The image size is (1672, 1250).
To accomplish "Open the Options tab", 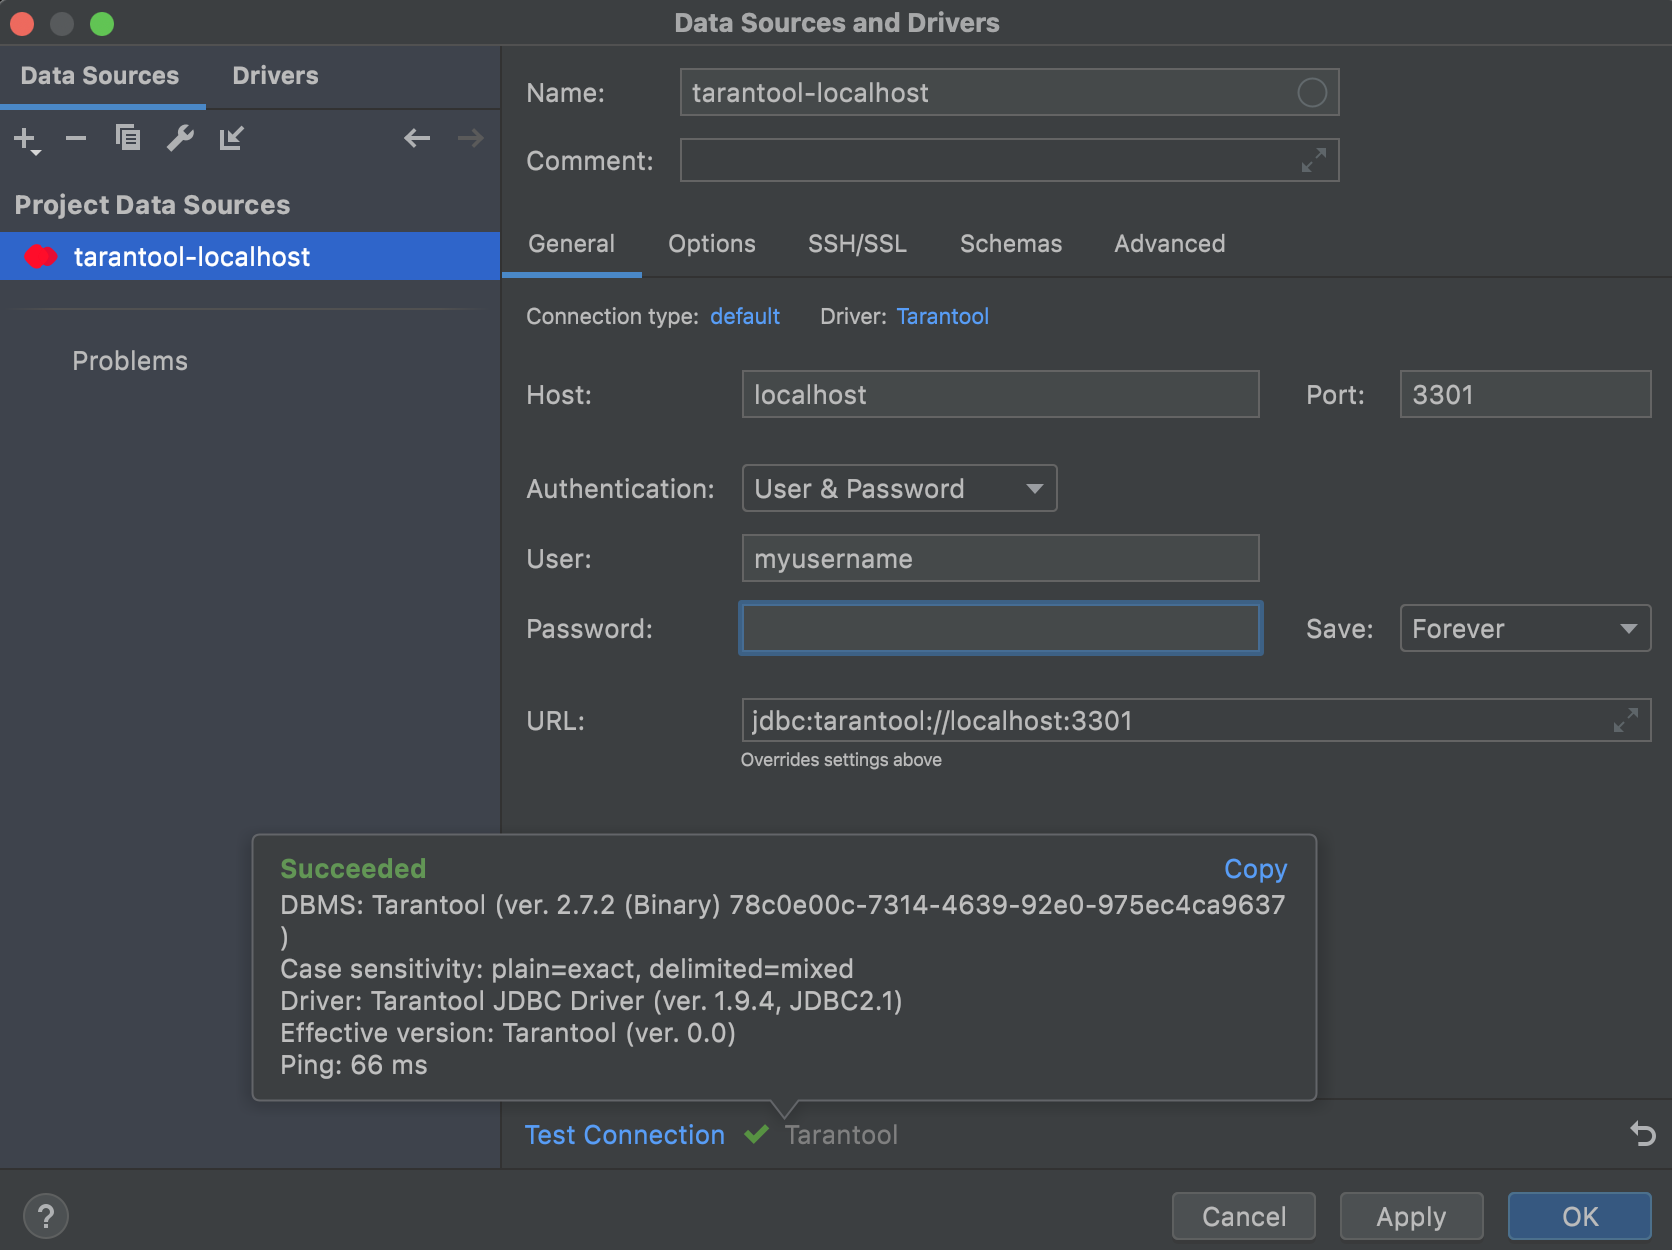I will coord(712,244).
